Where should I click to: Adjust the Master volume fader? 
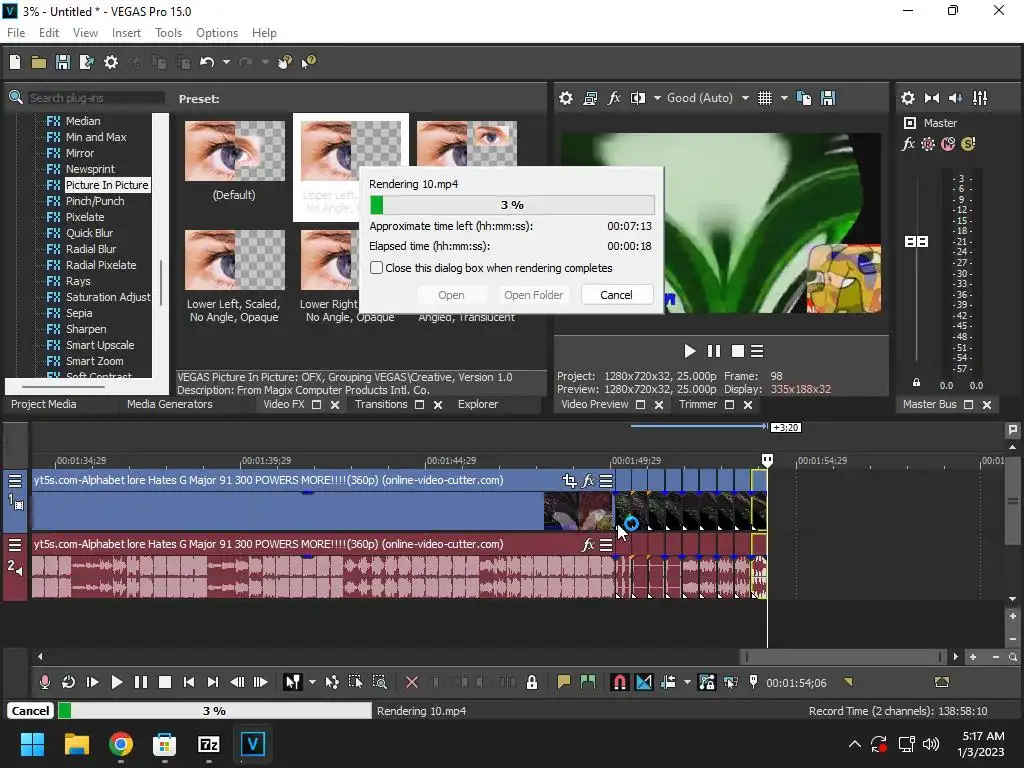coord(916,242)
